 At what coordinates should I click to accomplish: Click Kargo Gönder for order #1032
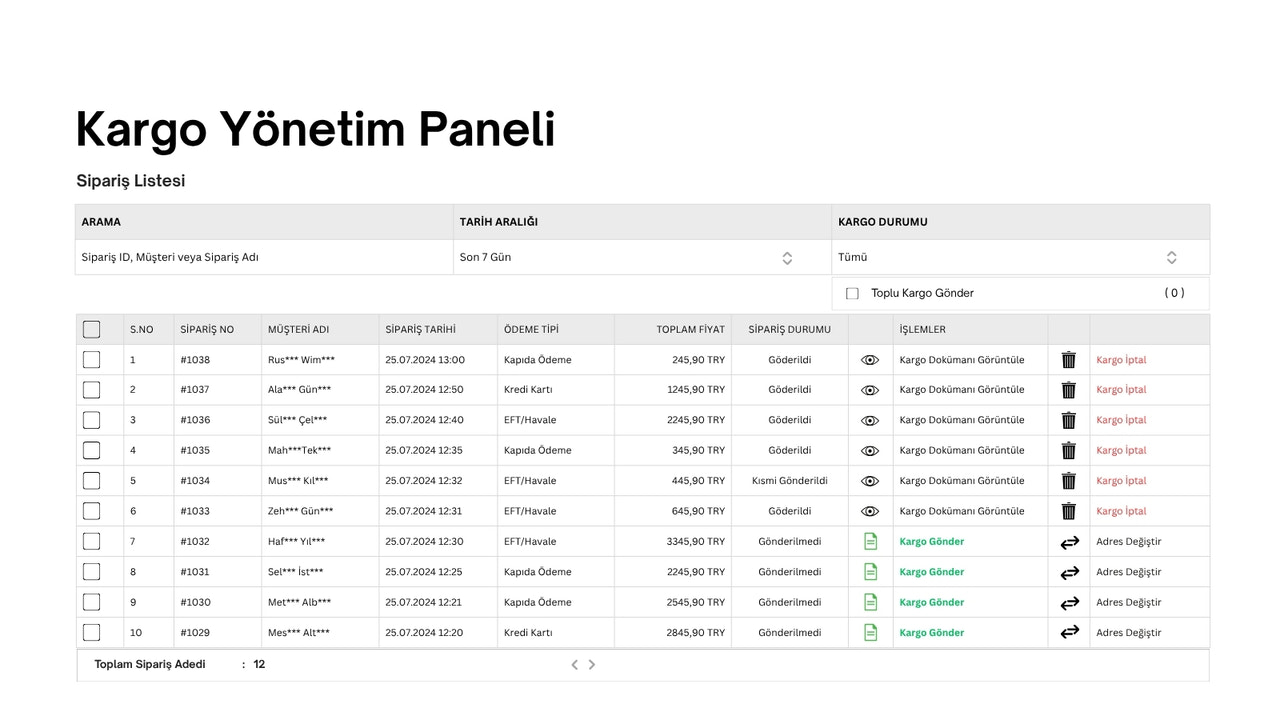pyautogui.click(x=932, y=541)
